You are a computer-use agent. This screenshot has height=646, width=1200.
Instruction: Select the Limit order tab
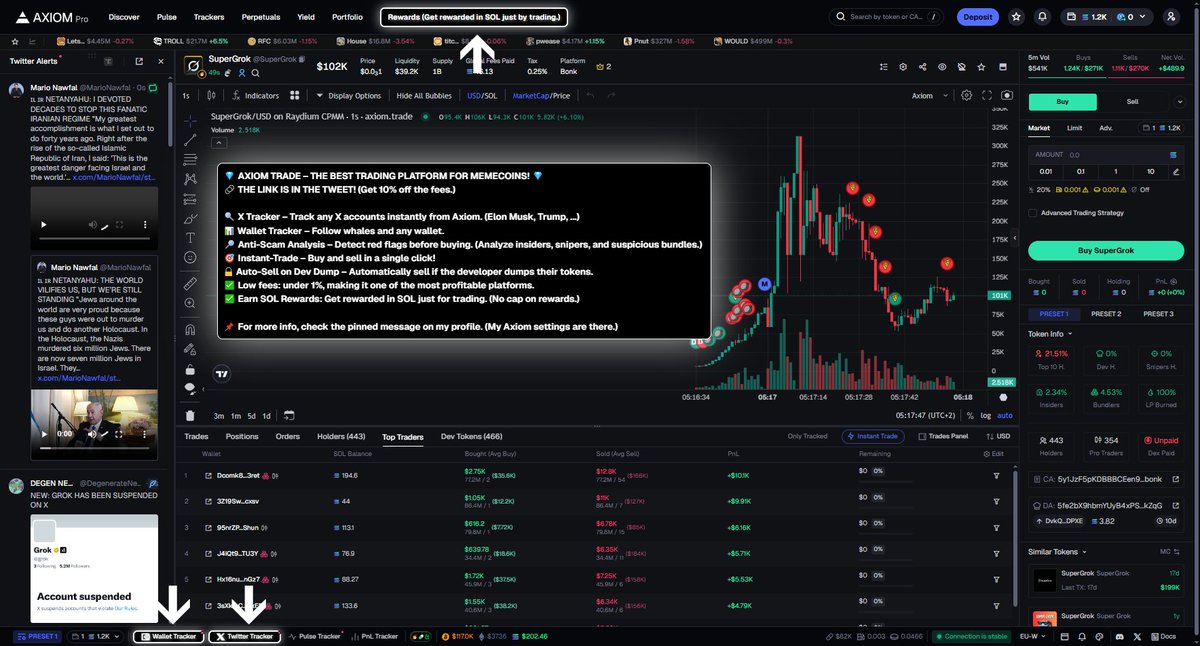(x=1074, y=128)
